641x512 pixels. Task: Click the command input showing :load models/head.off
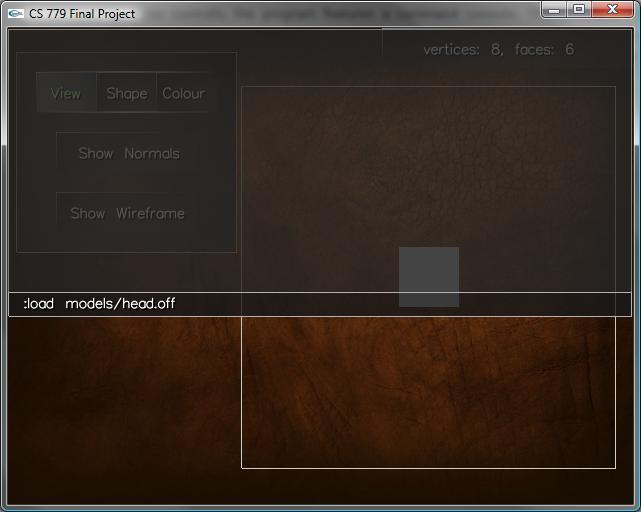click(320, 304)
